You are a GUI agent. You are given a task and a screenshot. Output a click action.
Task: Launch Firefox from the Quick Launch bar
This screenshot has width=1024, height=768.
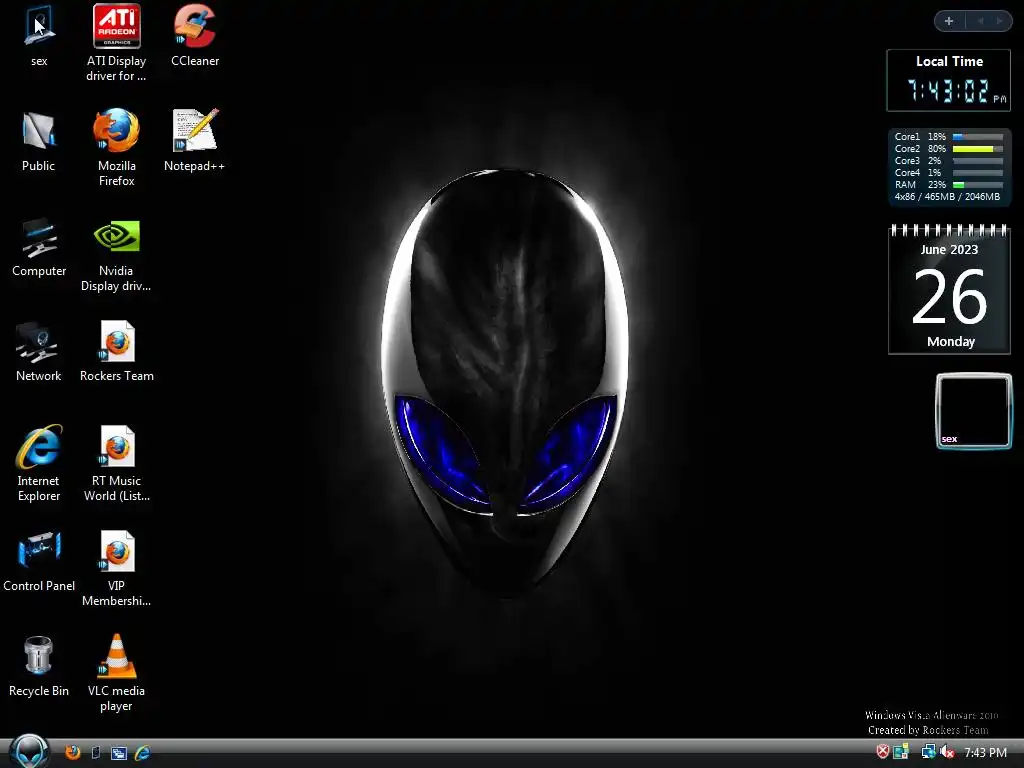click(x=72, y=752)
